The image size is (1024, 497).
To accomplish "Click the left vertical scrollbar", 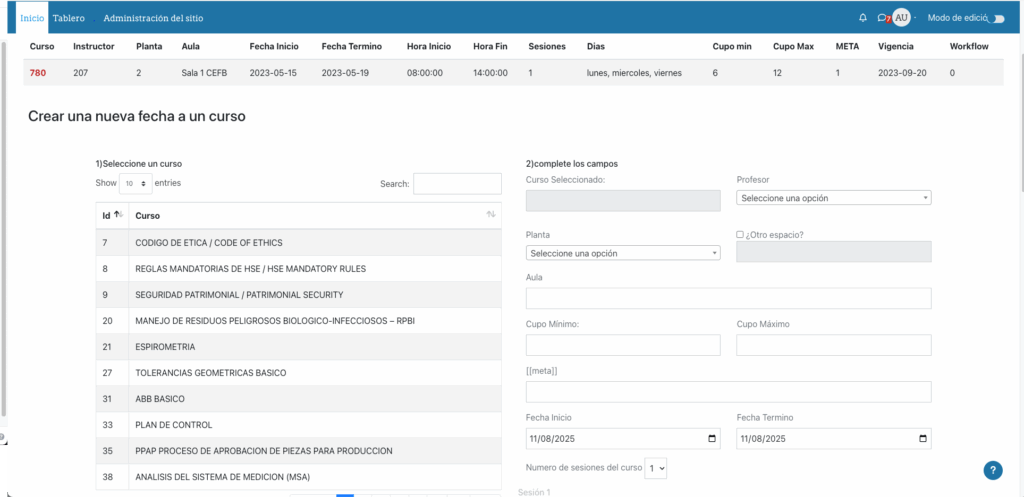I will point(3,229).
